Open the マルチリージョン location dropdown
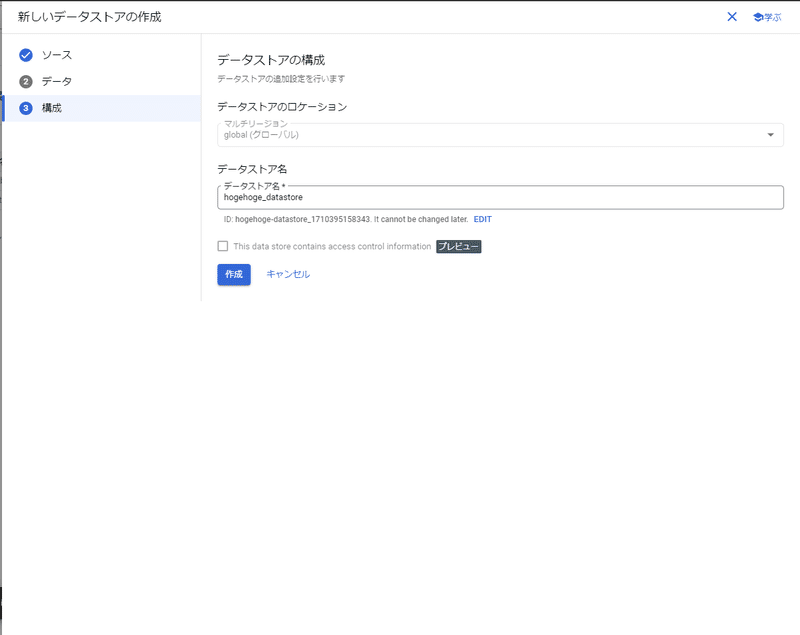This screenshot has height=635, width=800. pos(500,135)
